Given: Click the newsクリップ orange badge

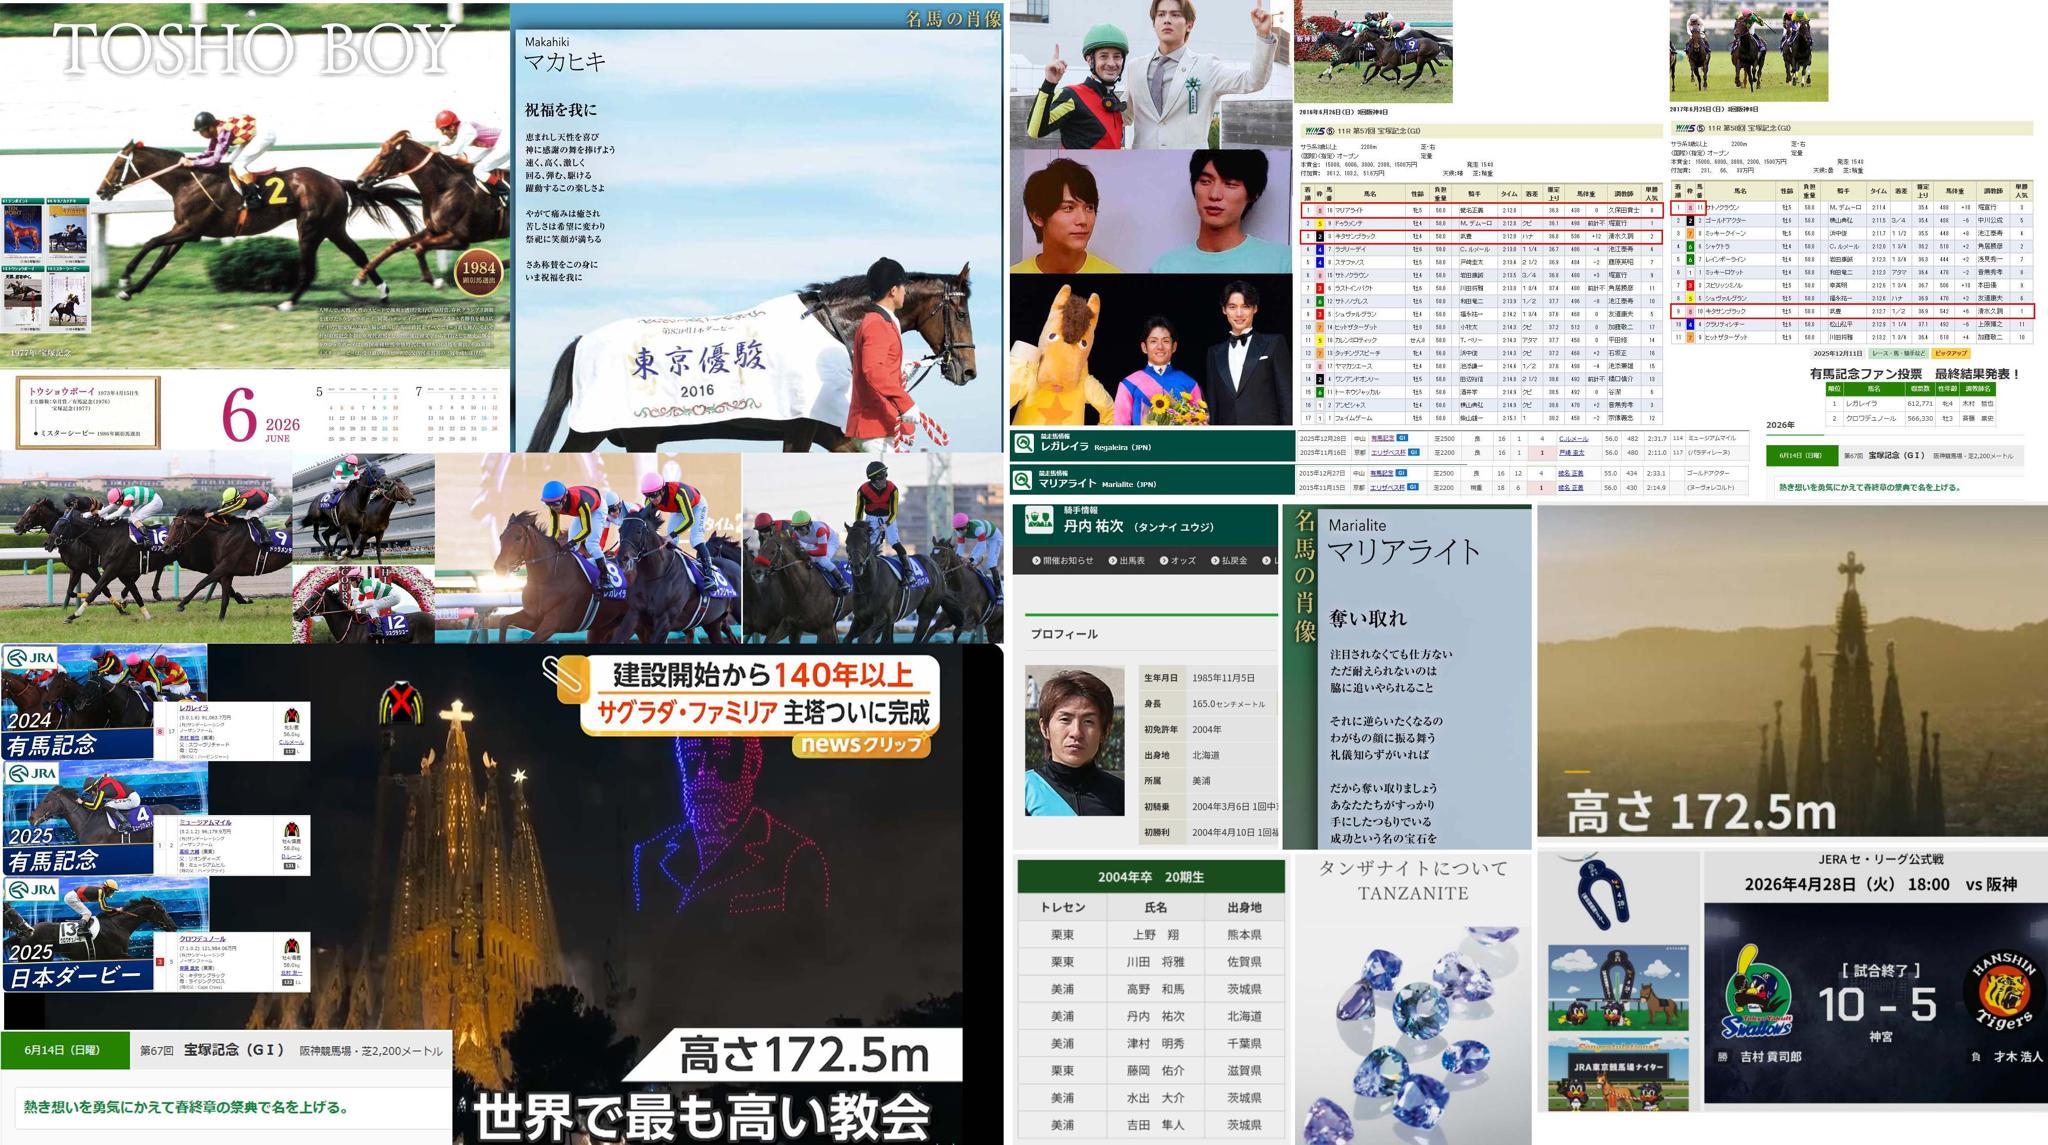Looking at the screenshot, I should point(861,744).
